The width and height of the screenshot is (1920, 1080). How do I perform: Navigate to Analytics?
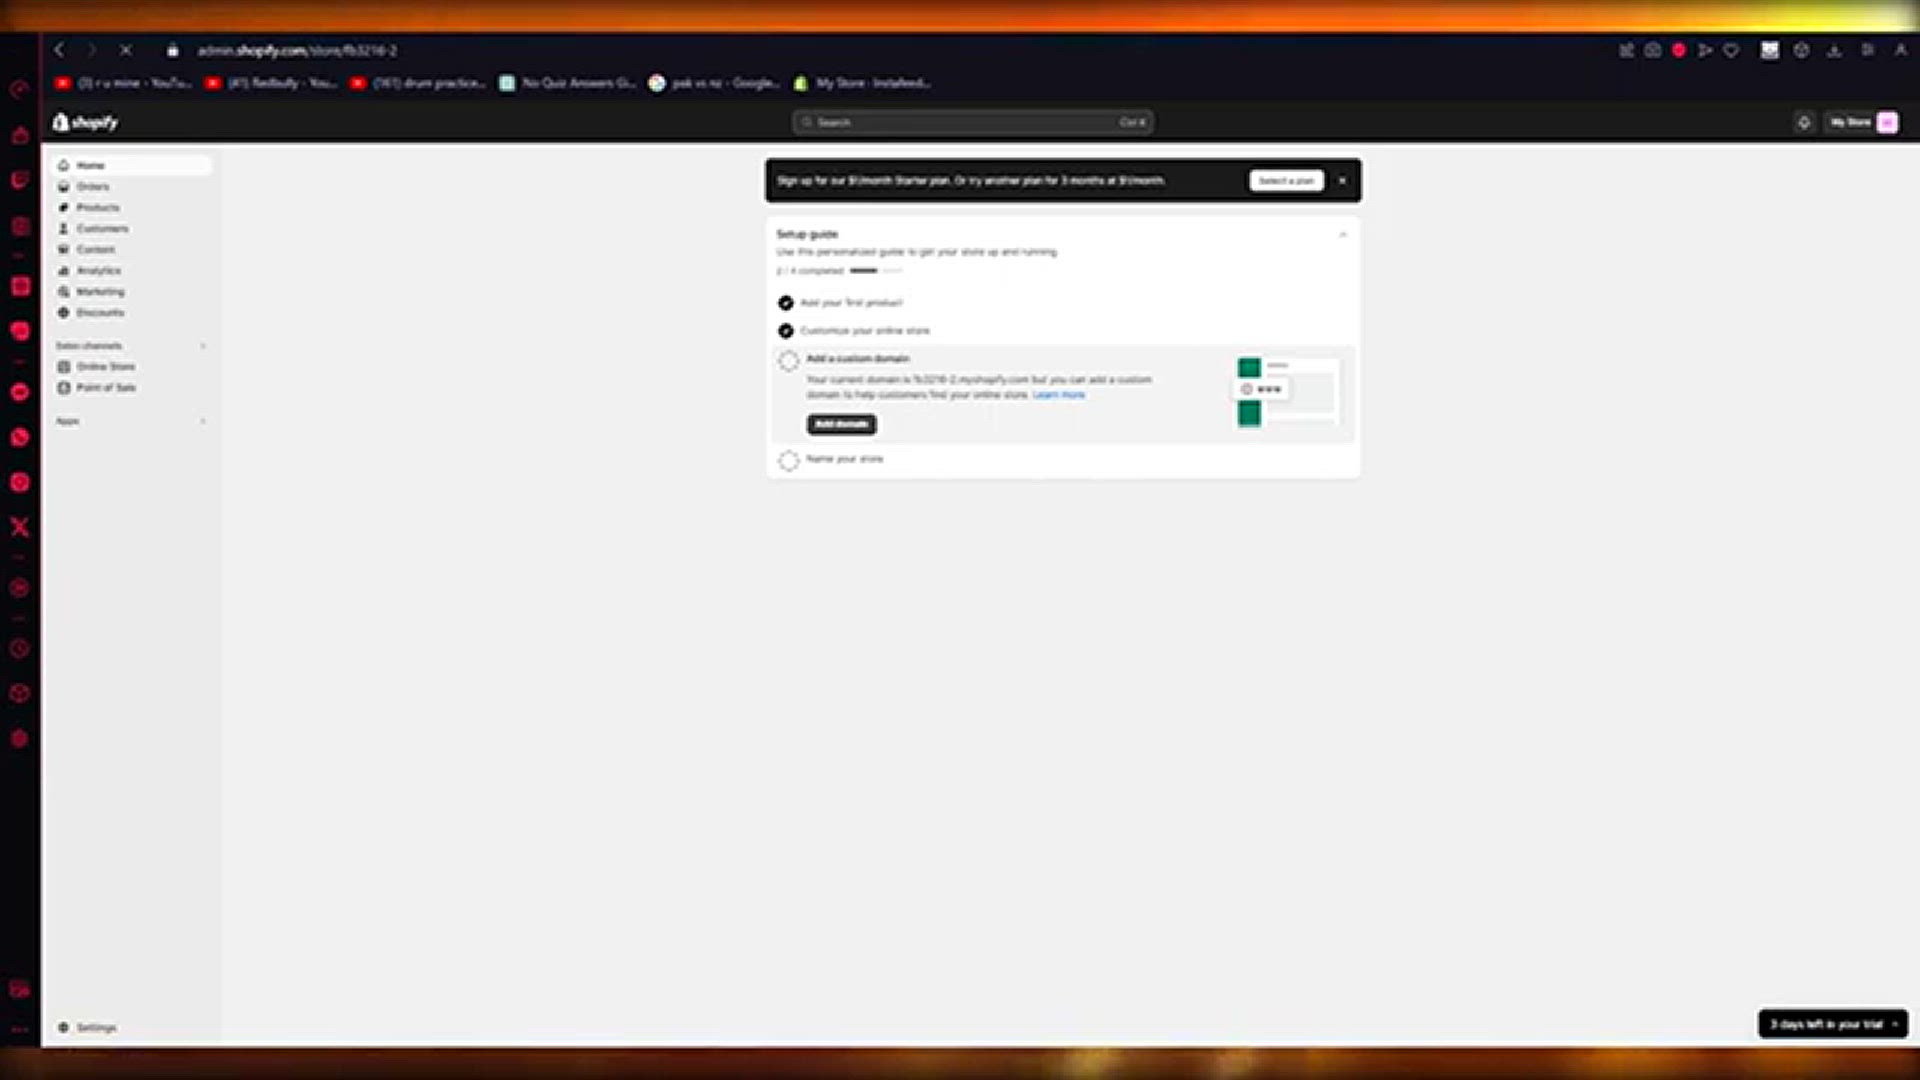click(99, 270)
